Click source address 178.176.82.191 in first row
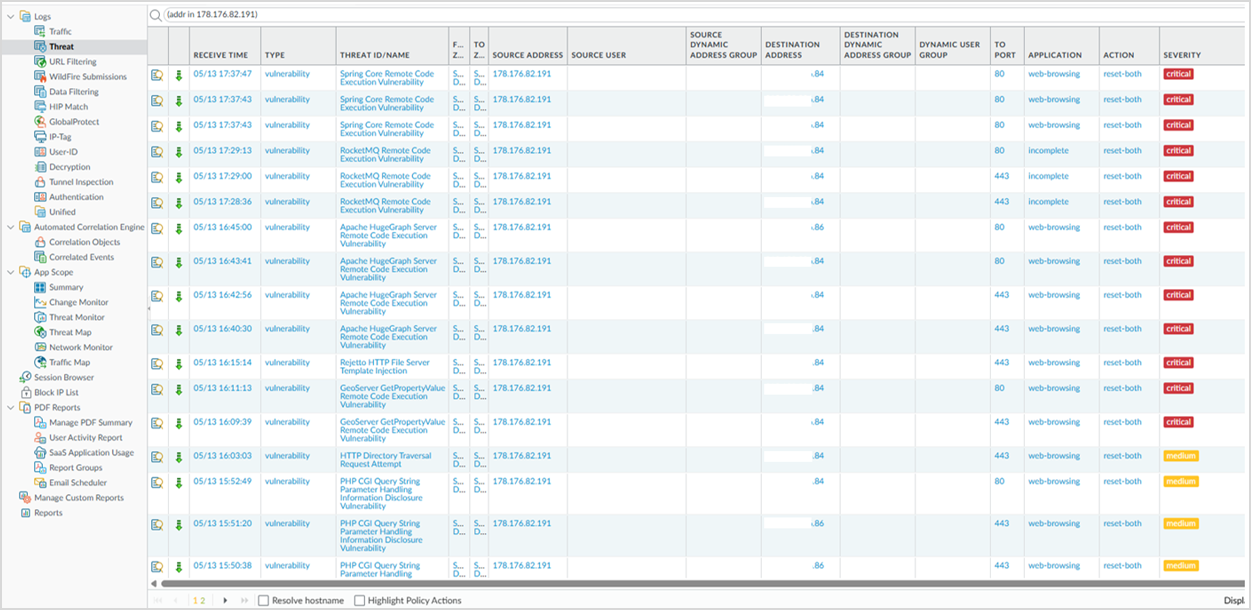 (x=521, y=74)
